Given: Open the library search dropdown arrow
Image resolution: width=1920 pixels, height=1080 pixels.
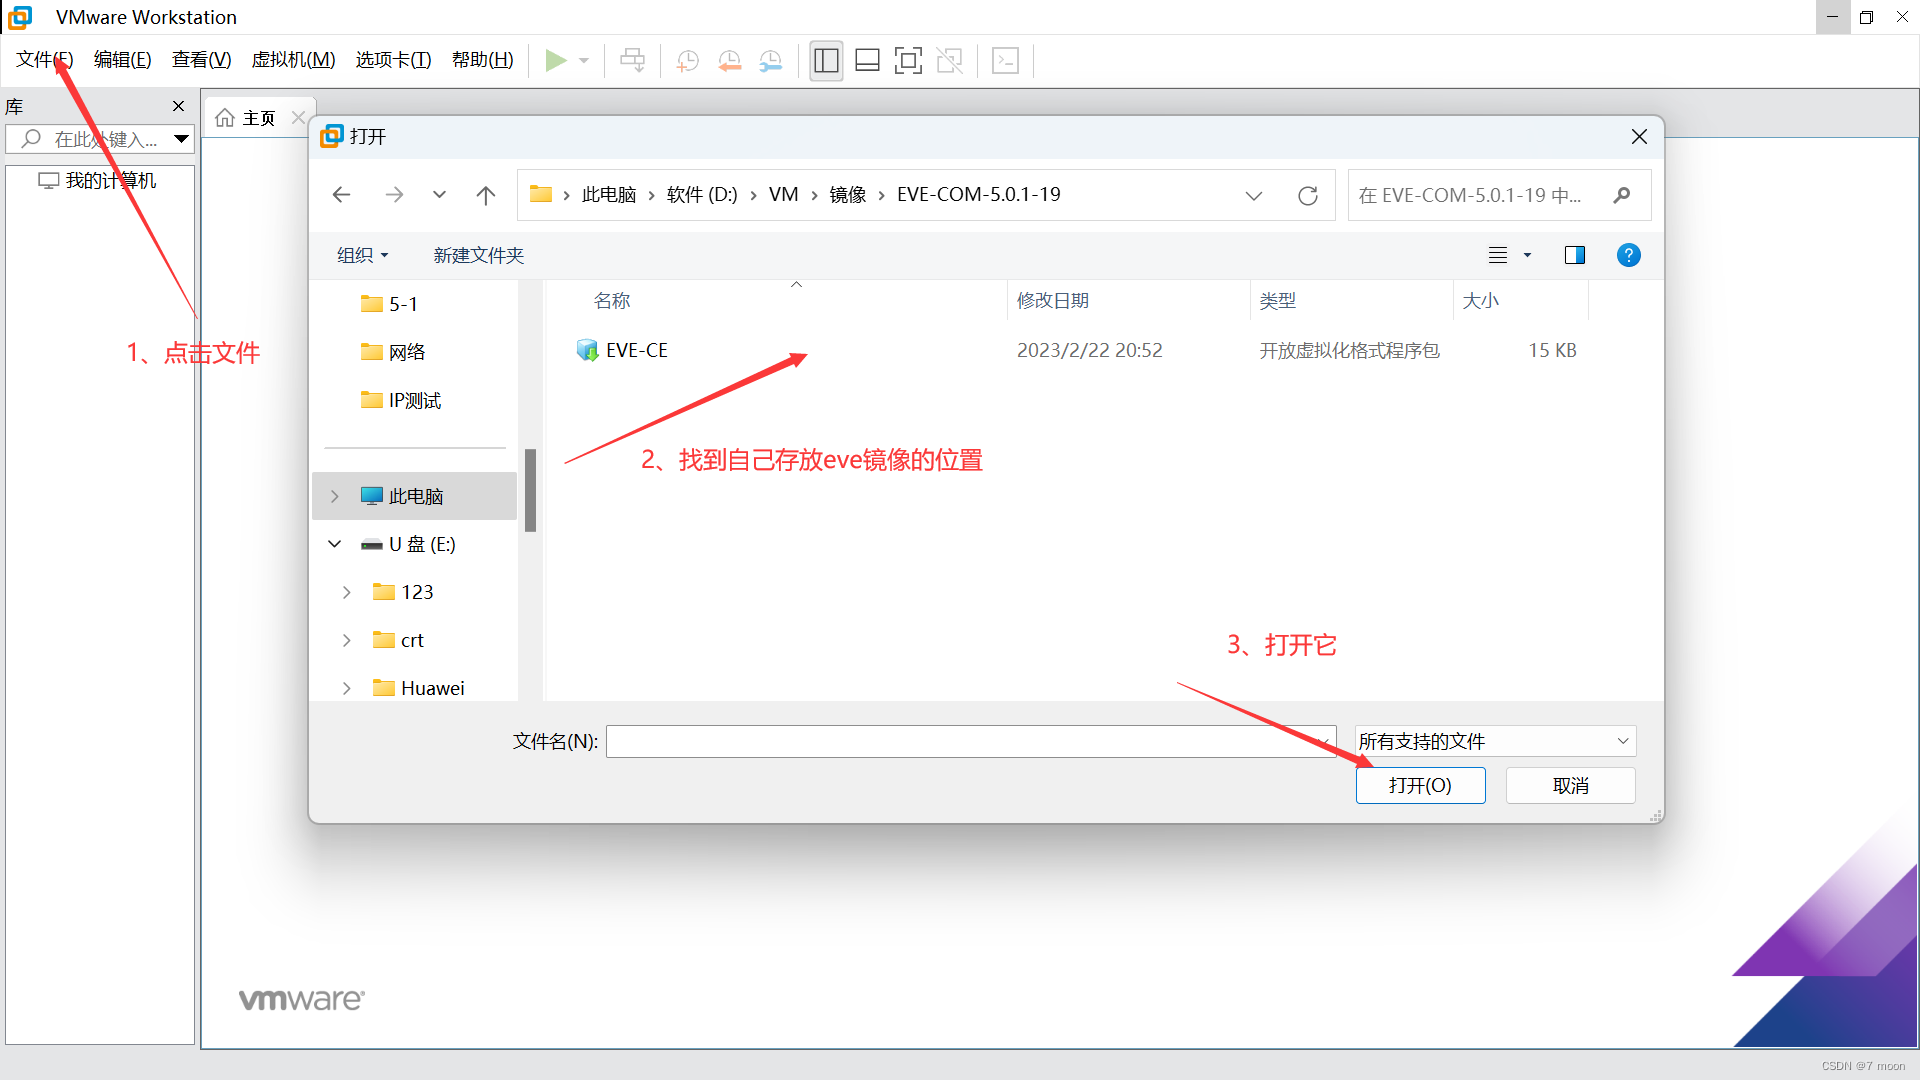Looking at the screenshot, I should 181,139.
